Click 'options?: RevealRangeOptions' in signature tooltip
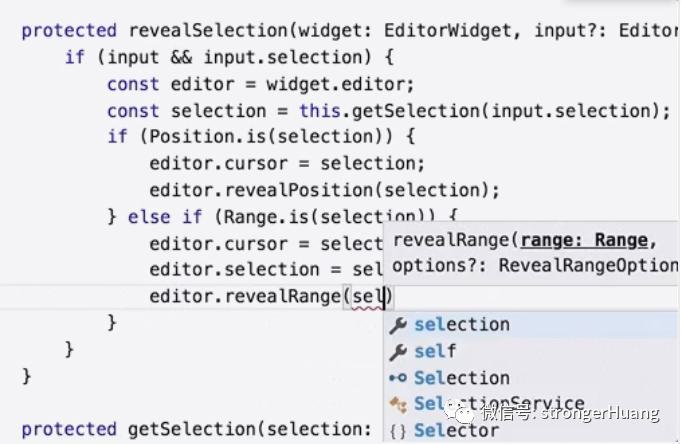Image resolution: width=681 pixels, height=444 pixels. coord(535,265)
